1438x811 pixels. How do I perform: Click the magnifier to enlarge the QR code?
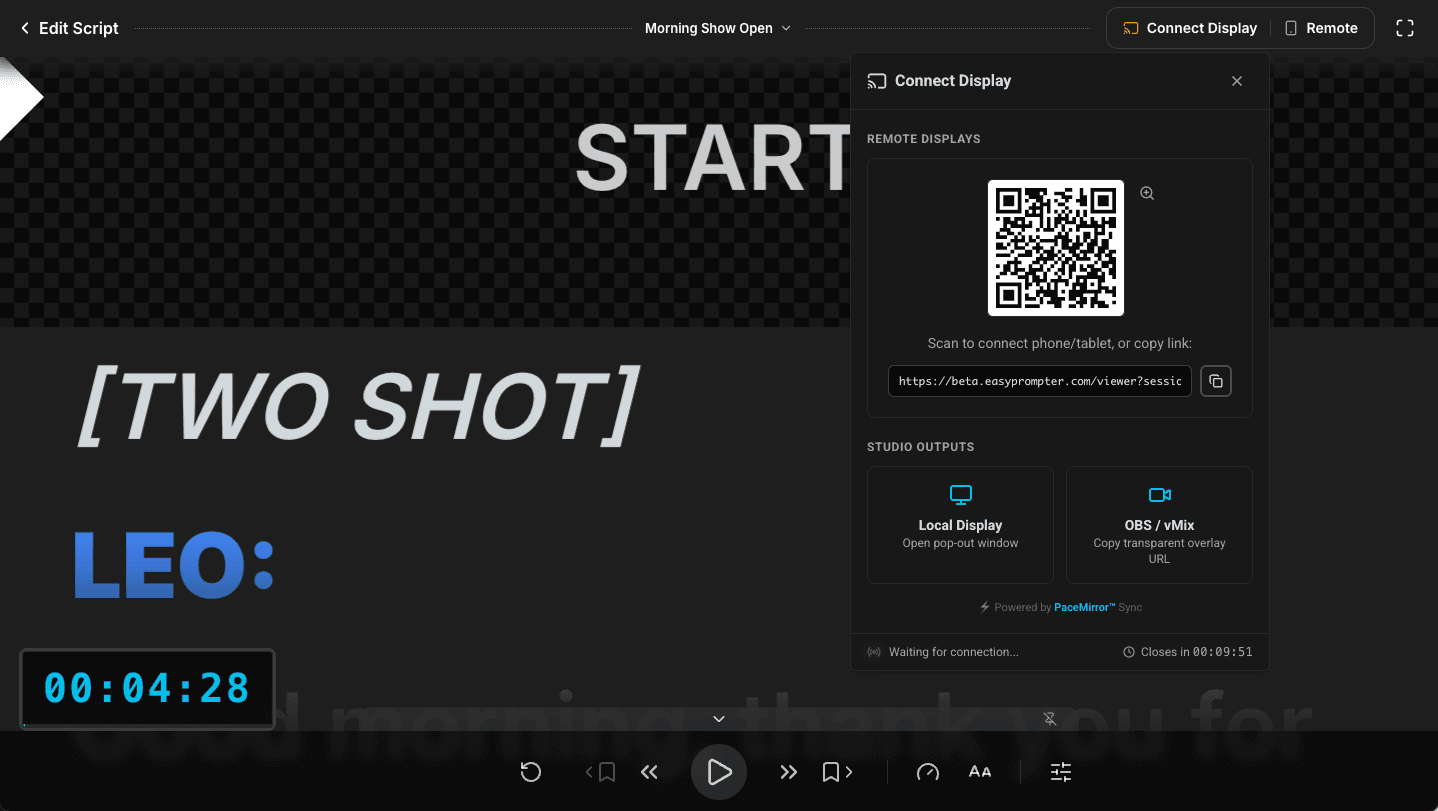coord(1147,194)
